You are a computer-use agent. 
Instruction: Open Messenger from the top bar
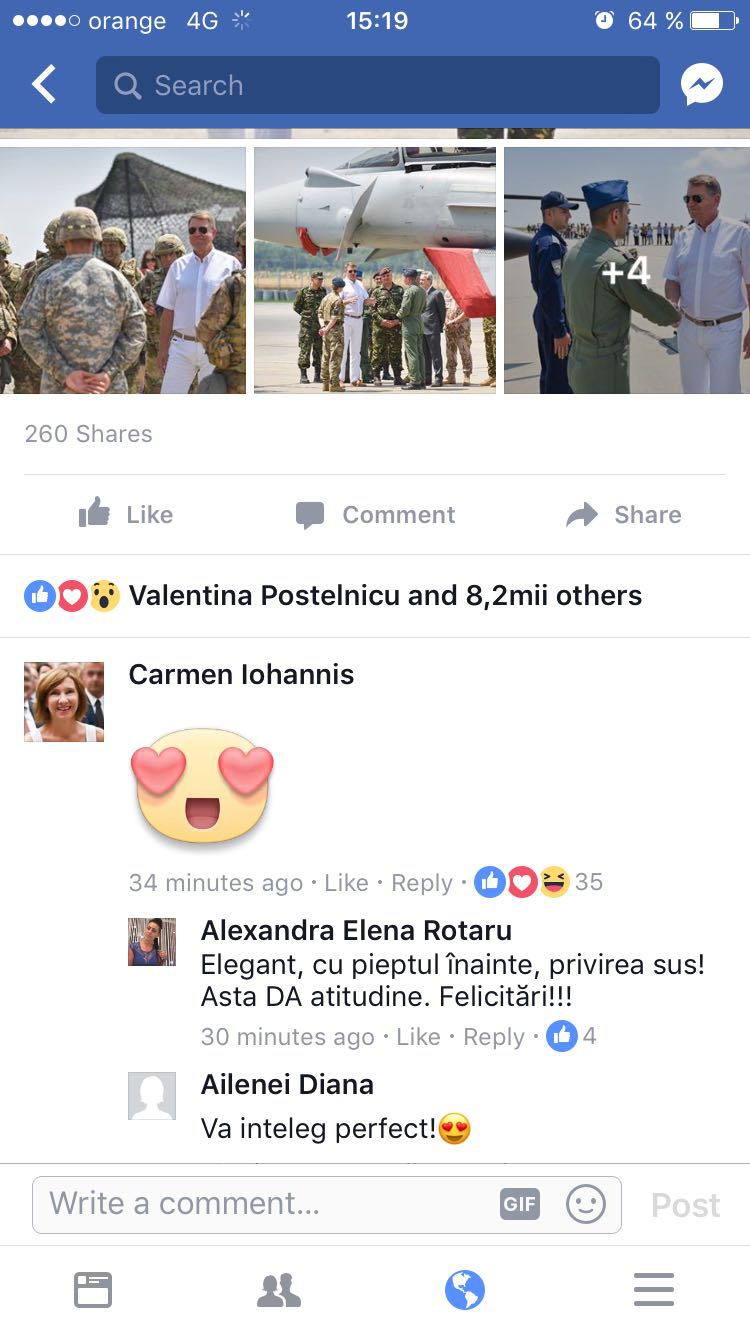pyautogui.click(x=702, y=85)
